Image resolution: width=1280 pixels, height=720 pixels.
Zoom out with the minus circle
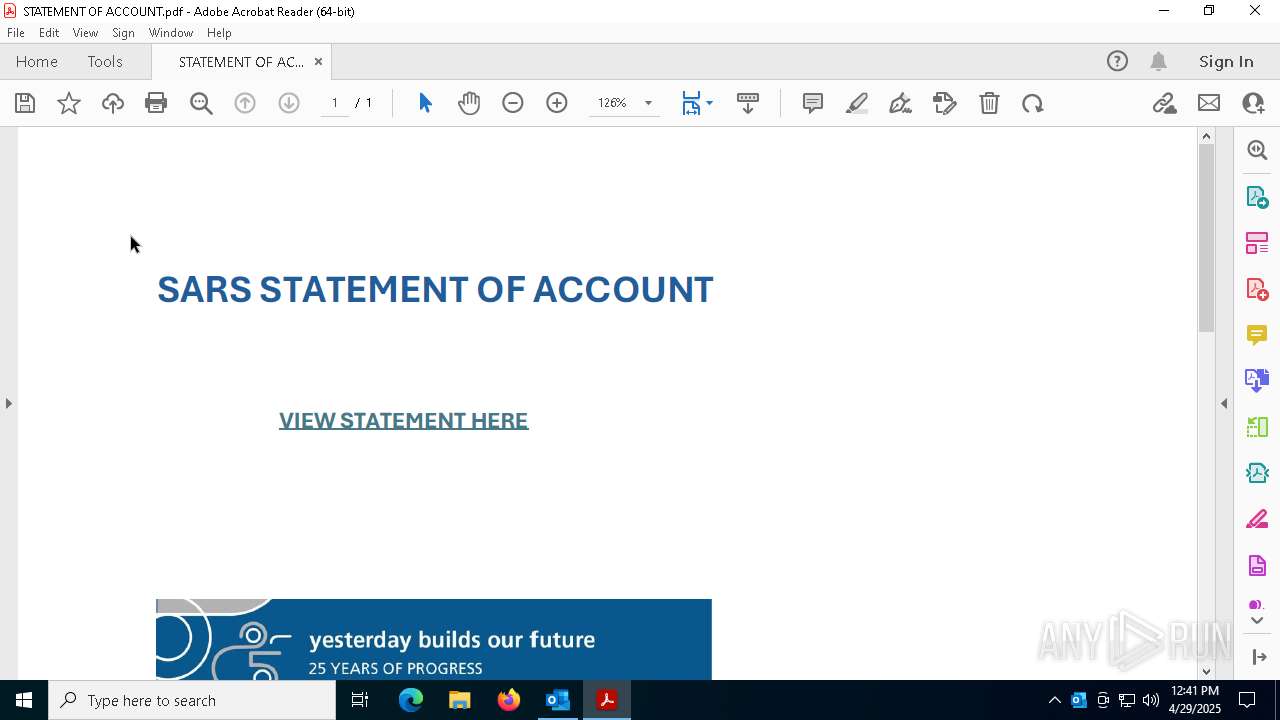pos(513,103)
